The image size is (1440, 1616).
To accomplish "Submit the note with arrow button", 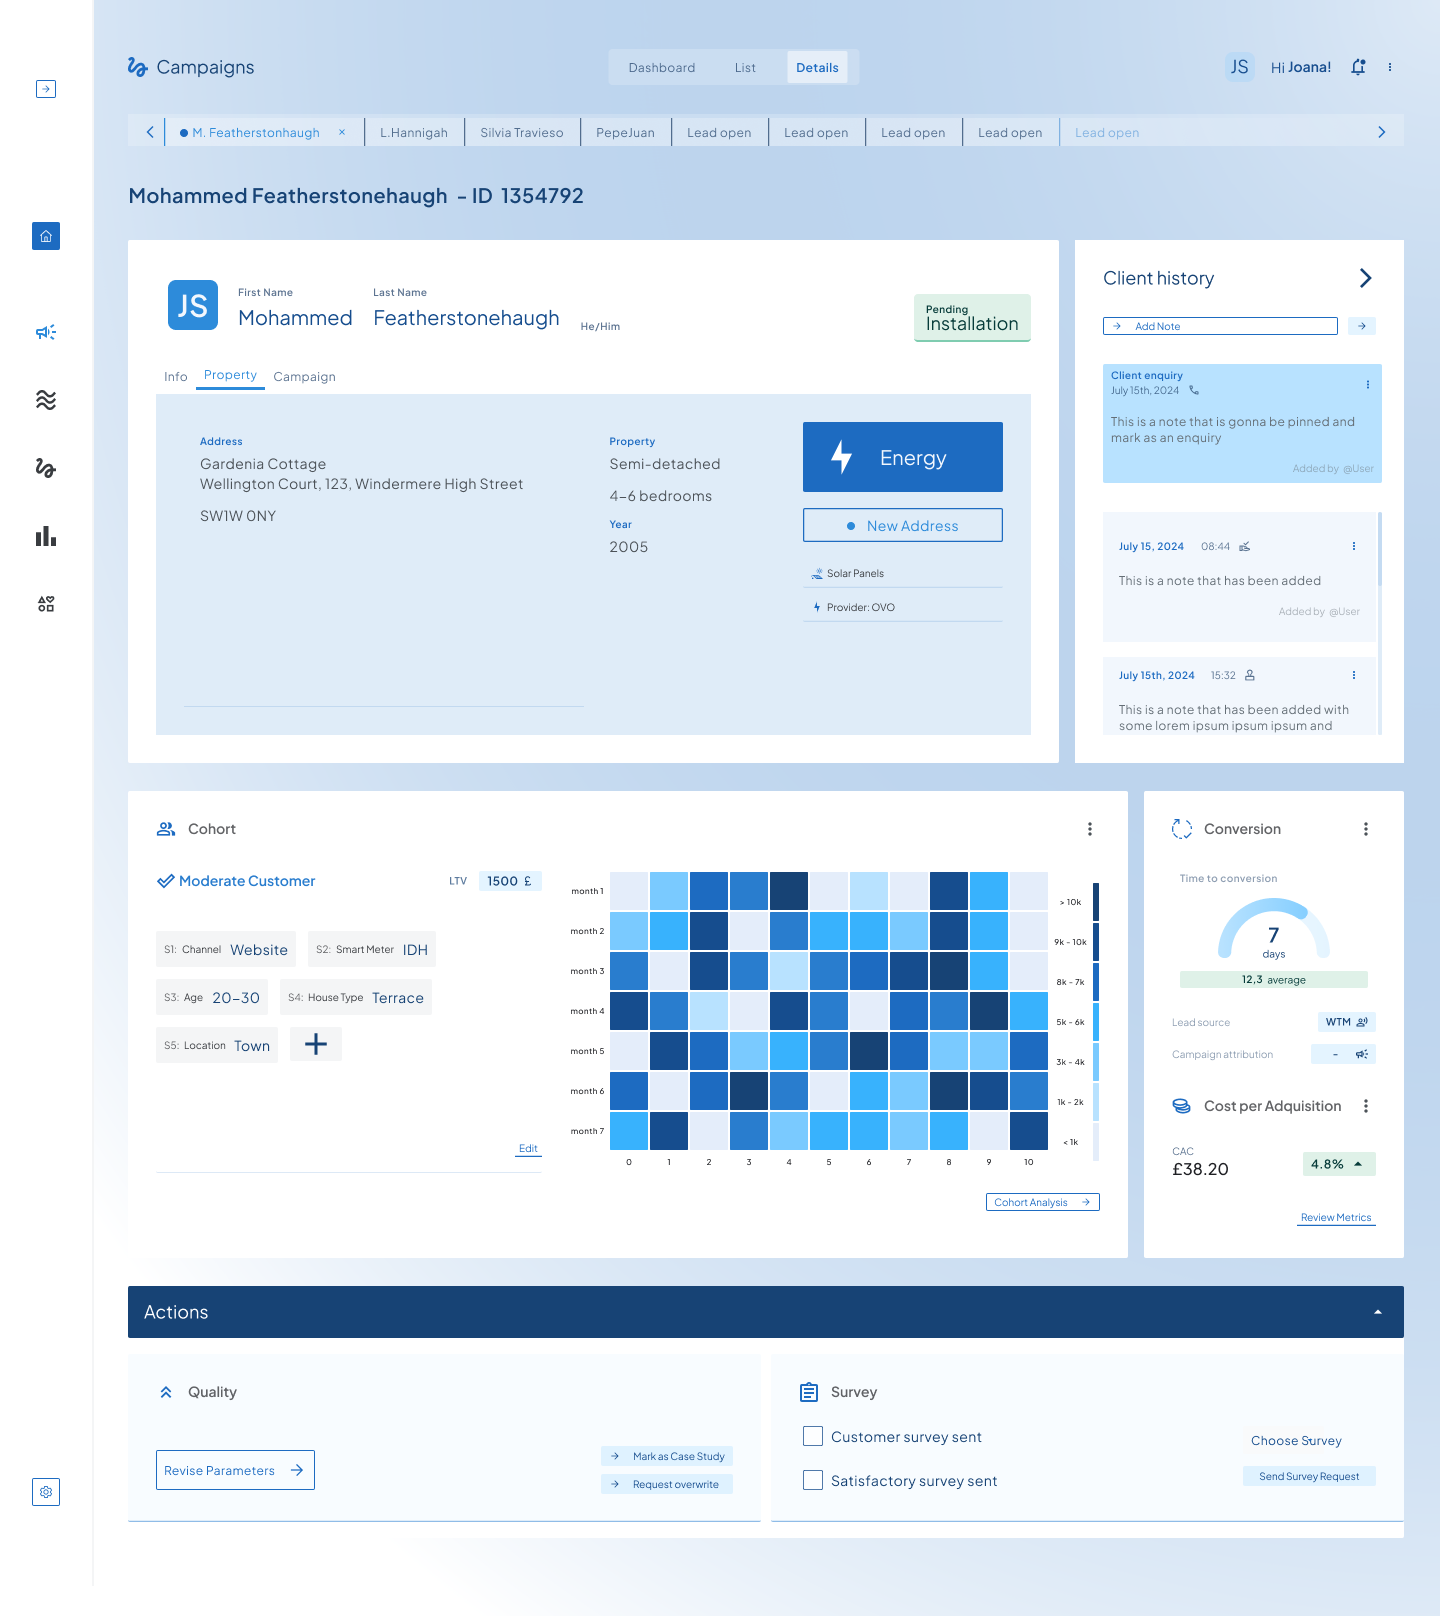I will 1362,326.
